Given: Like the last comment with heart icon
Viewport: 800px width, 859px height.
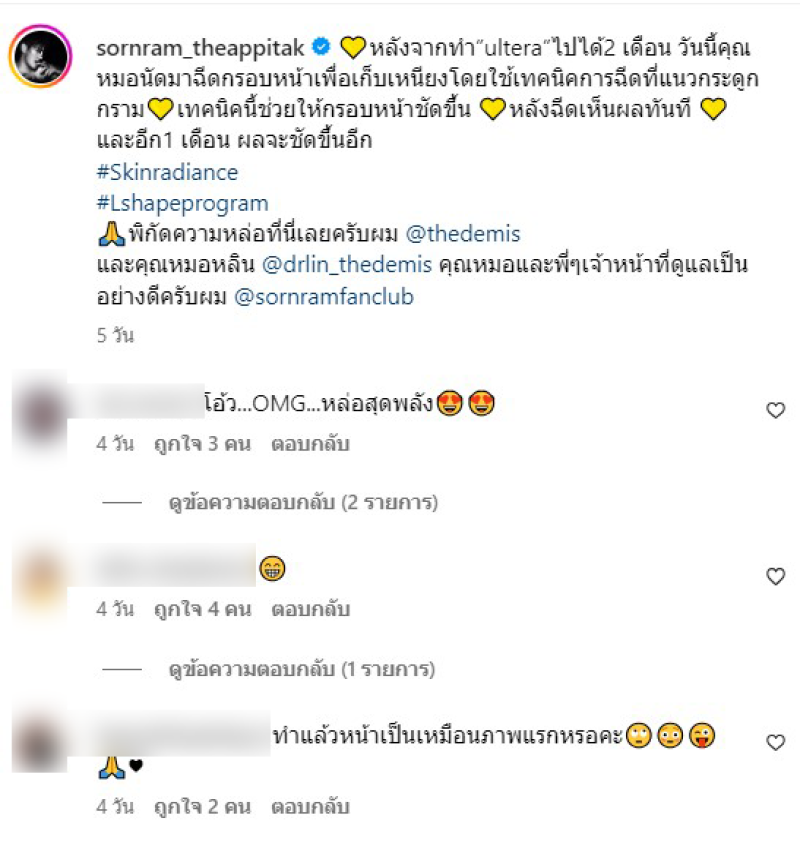Looking at the screenshot, I should point(775,742).
